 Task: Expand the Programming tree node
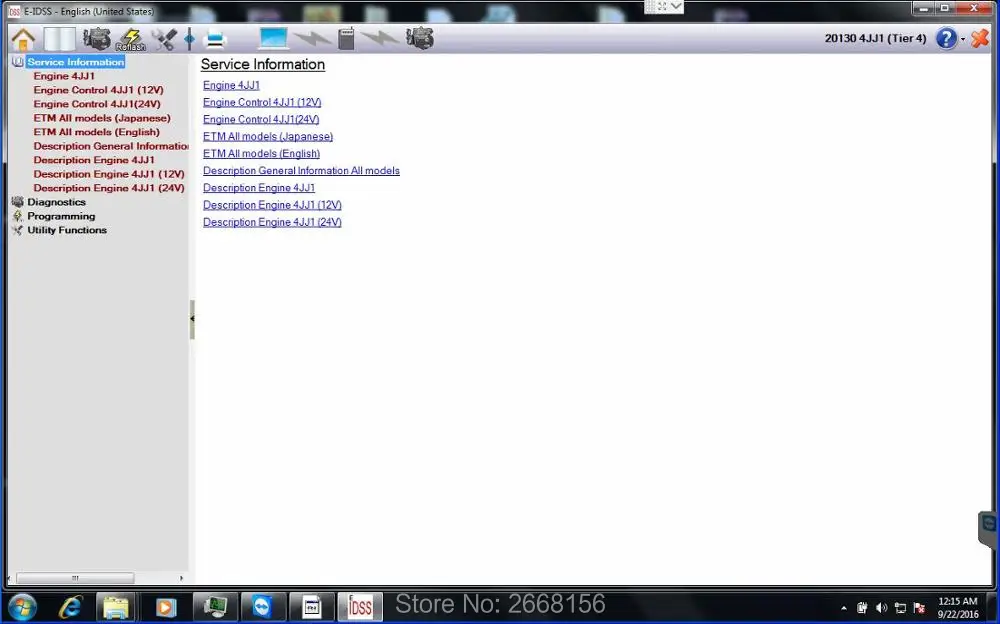61,216
